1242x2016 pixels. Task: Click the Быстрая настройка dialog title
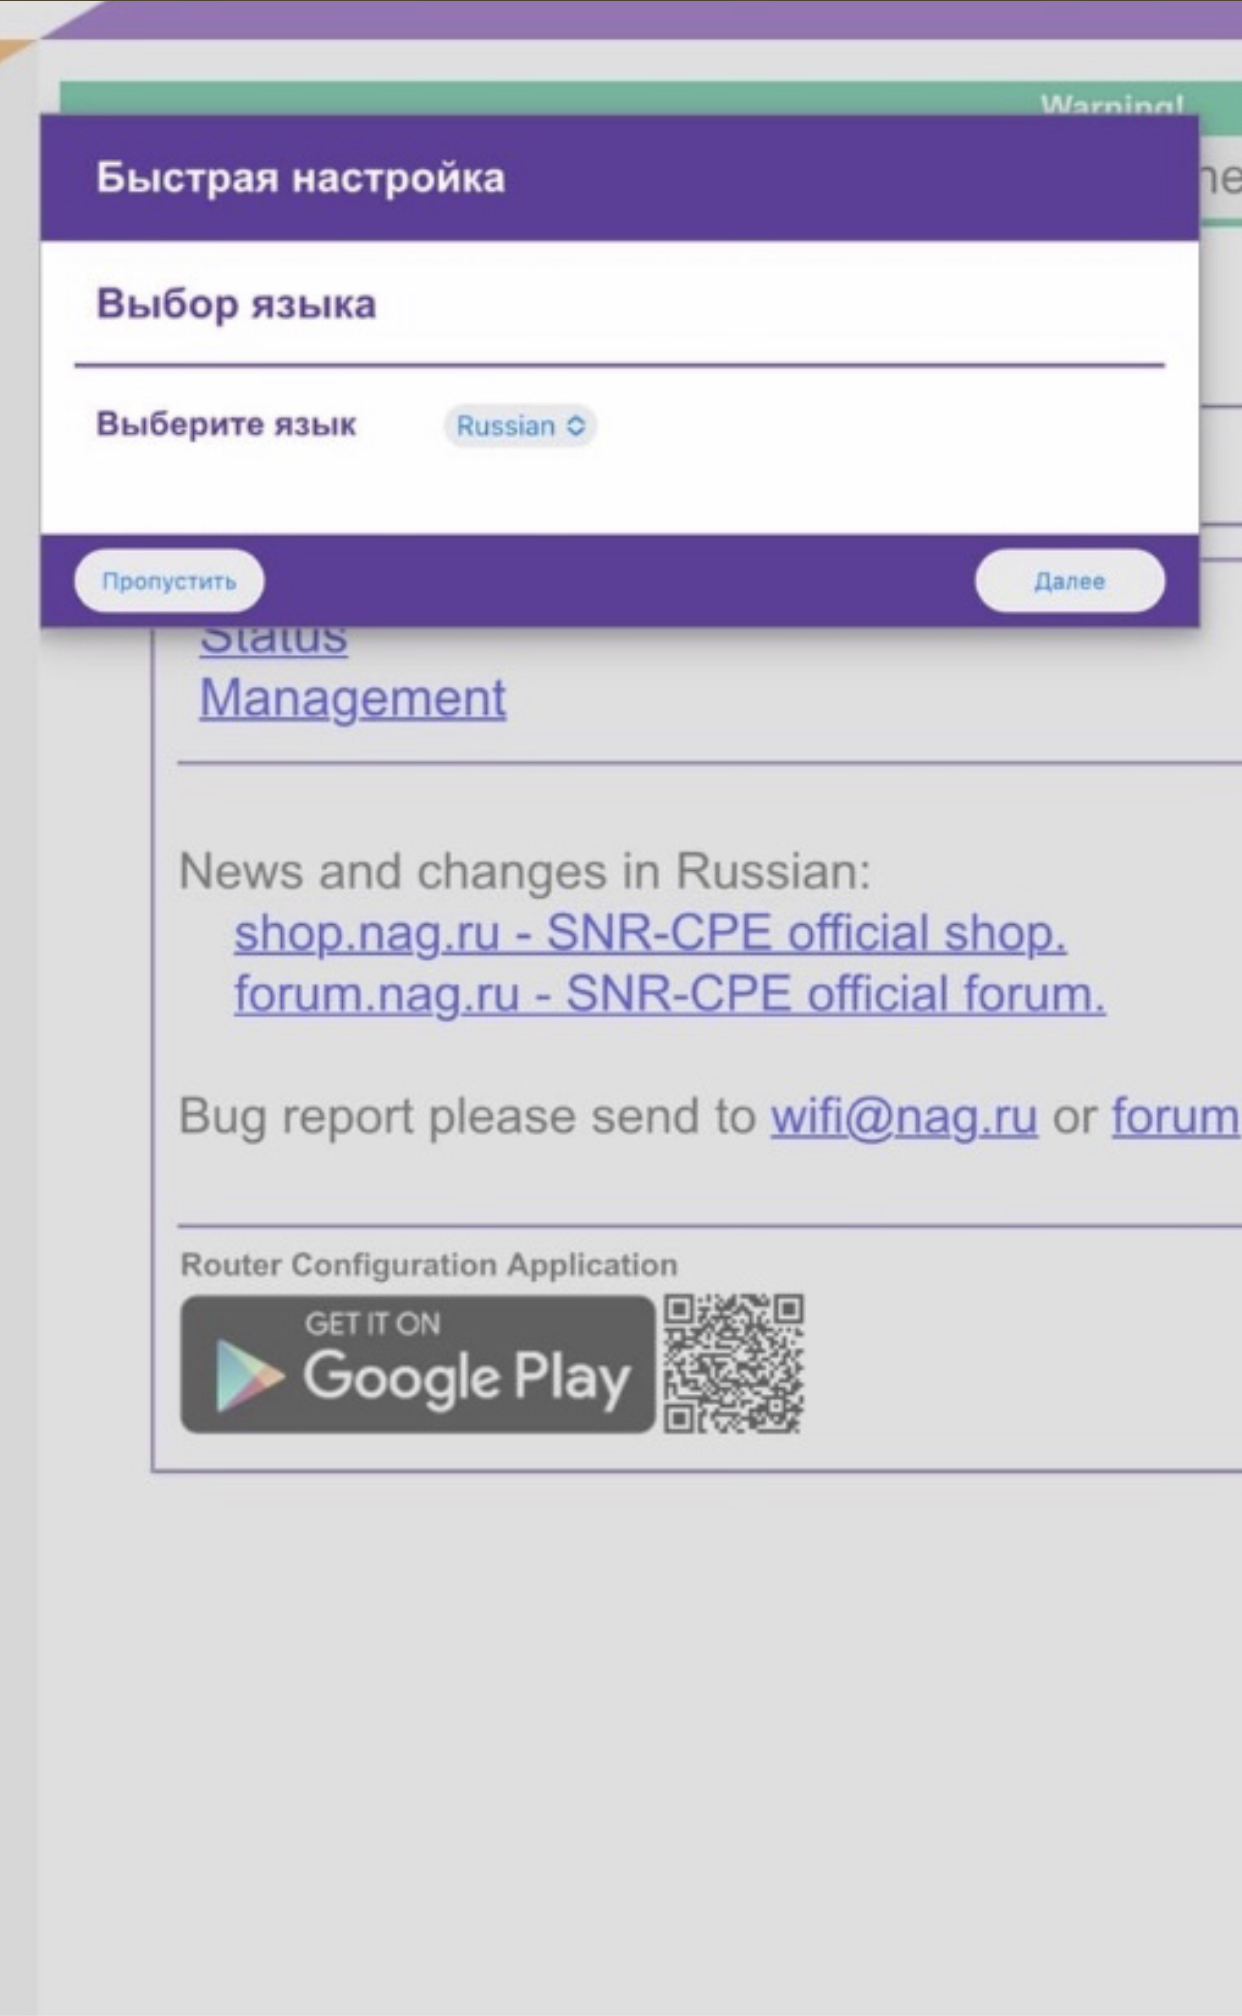[x=300, y=178]
